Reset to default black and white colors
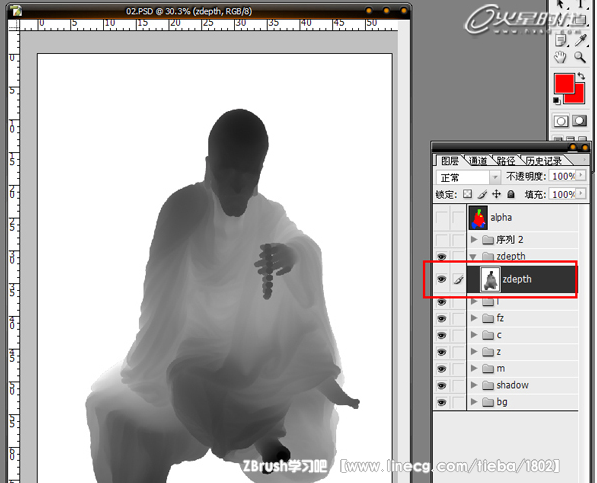This screenshot has height=483, width=597. (557, 101)
